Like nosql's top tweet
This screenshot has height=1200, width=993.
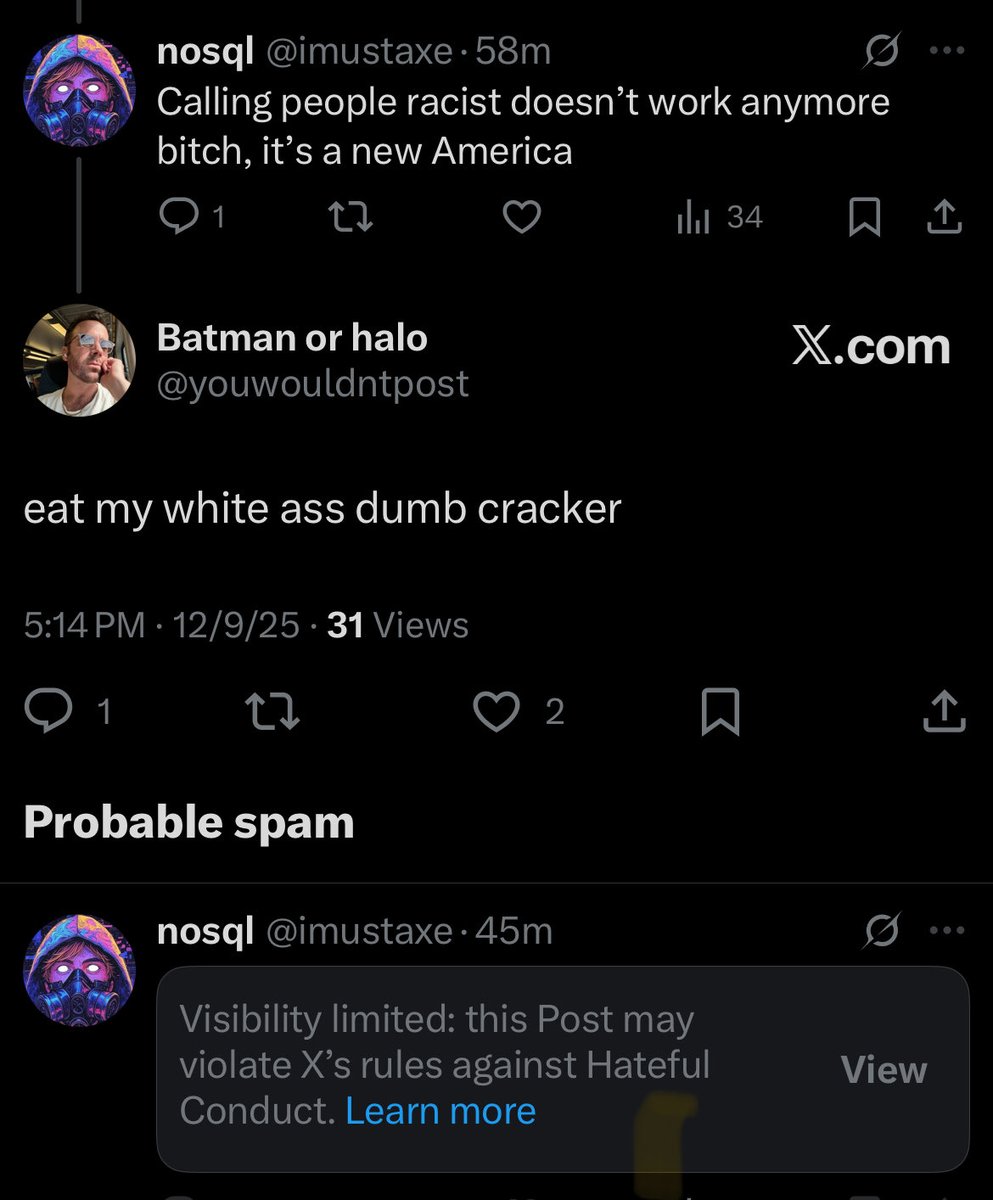pyautogui.click(x=522, y=216)
